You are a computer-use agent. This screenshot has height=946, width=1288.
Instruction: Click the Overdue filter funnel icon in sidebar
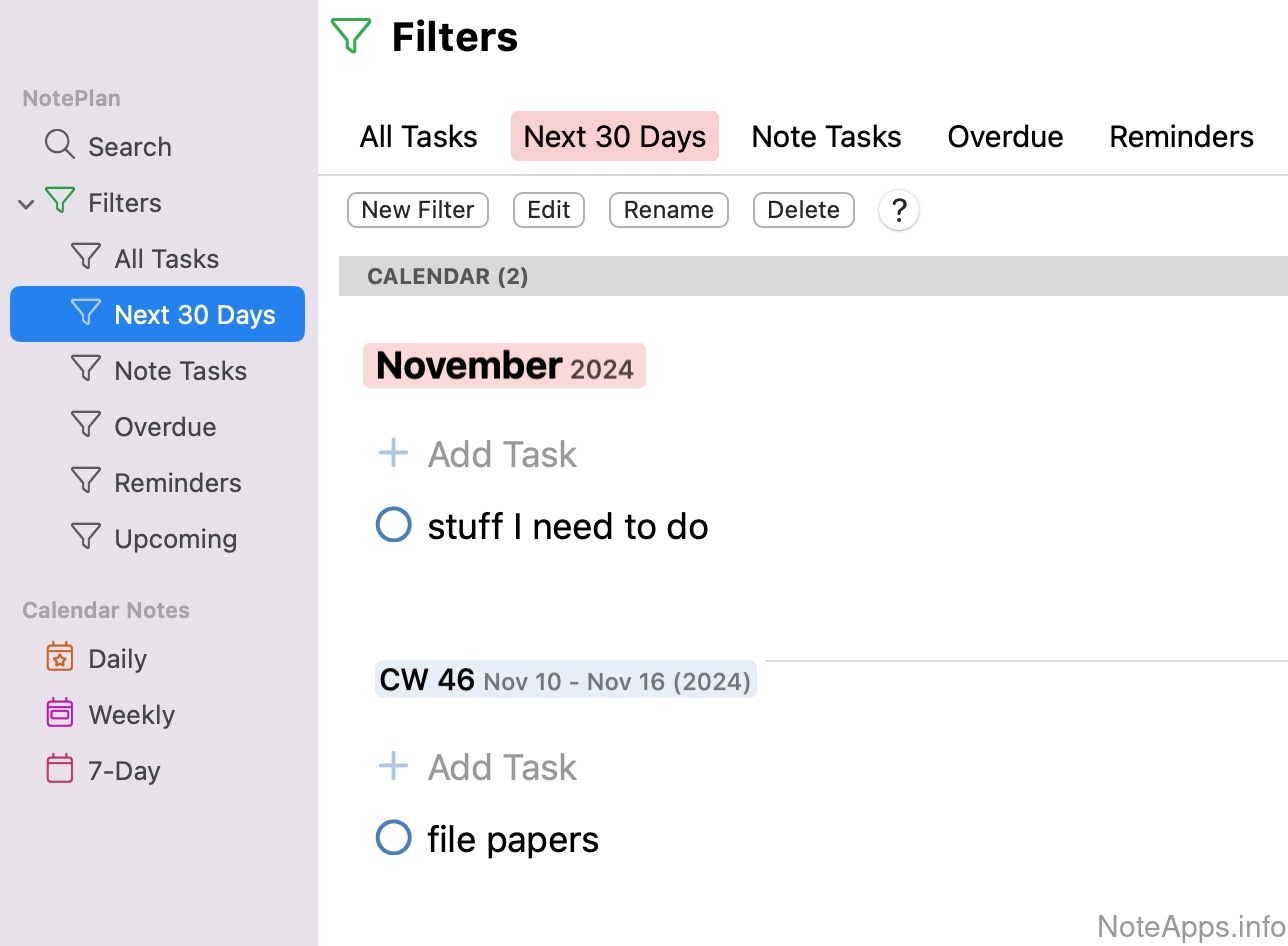click(86, 425)
